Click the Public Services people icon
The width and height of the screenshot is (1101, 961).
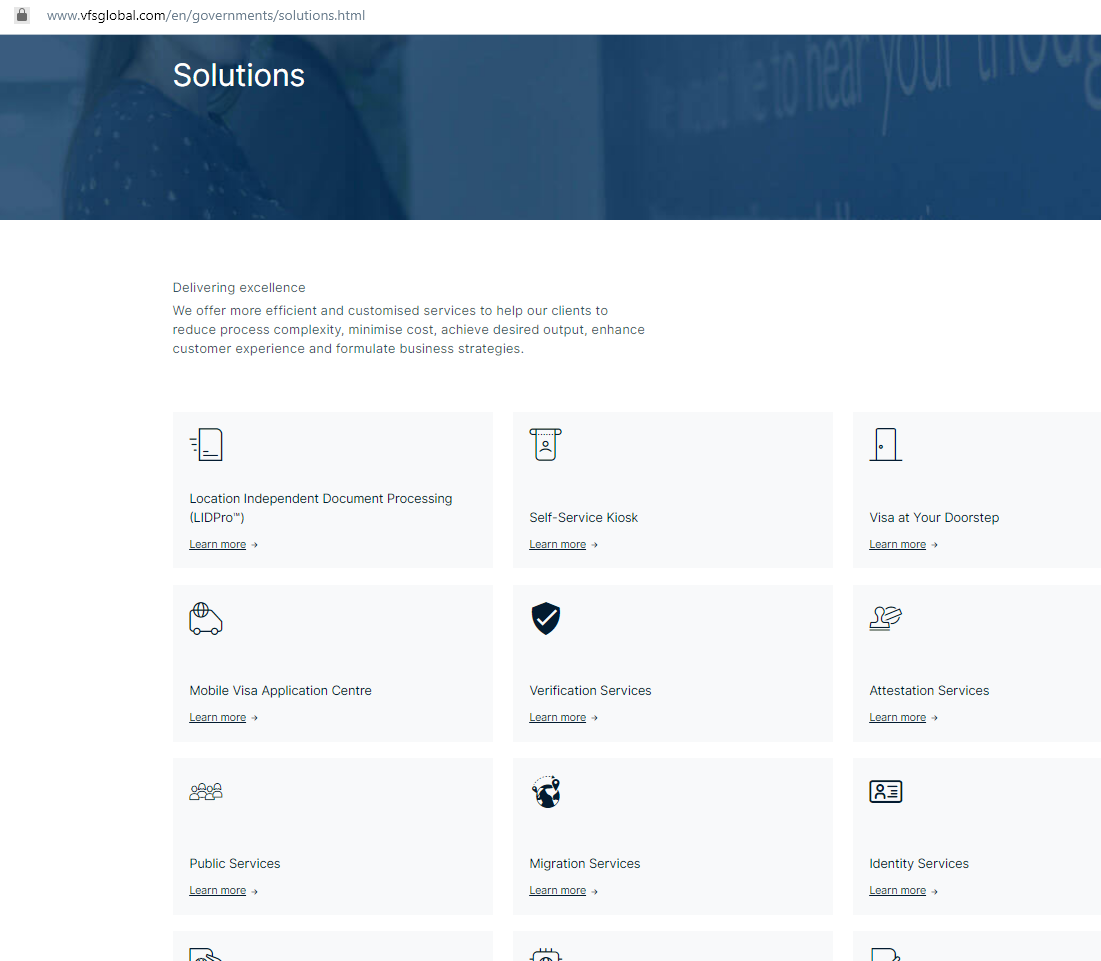tap(206, 792)
